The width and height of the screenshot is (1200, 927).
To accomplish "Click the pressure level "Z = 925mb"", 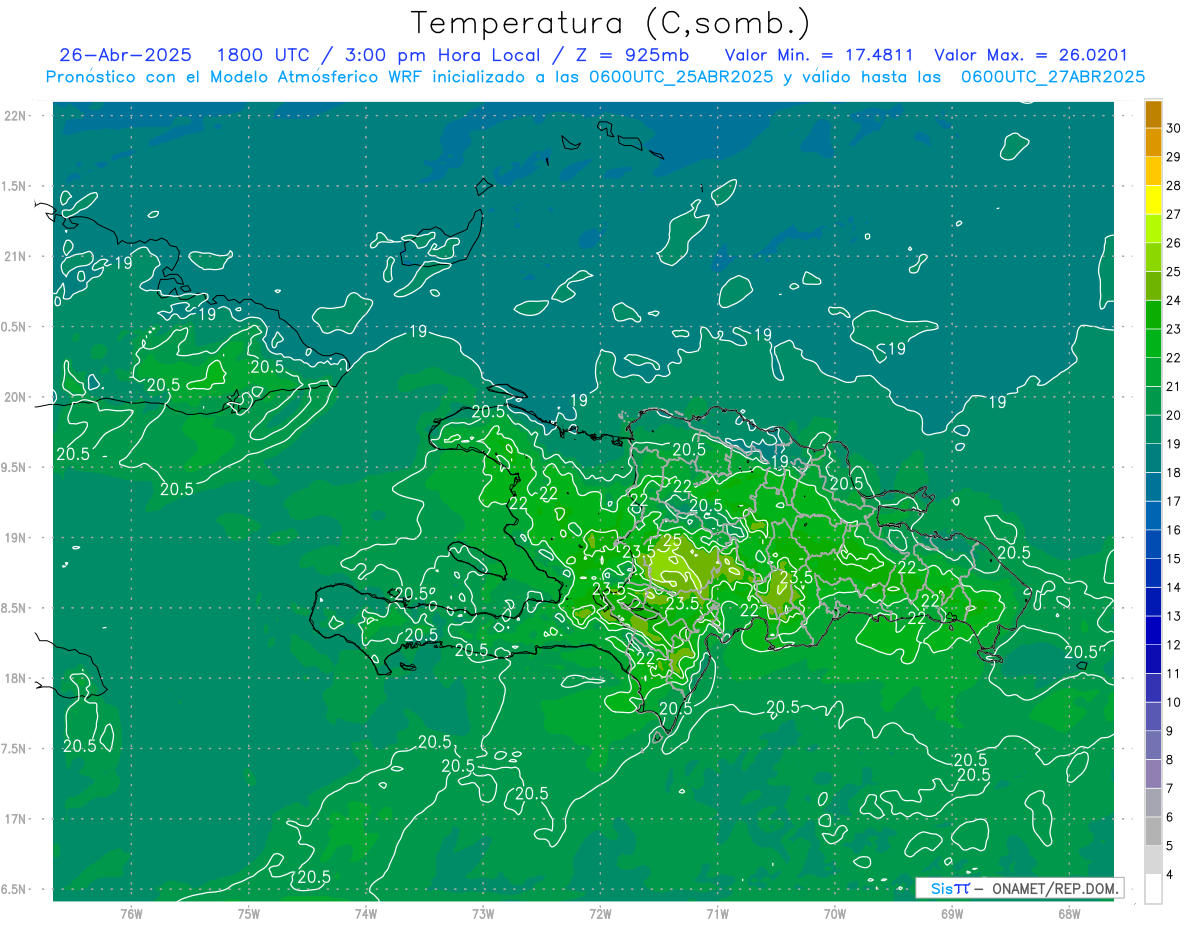I will (x=635, y=56).
